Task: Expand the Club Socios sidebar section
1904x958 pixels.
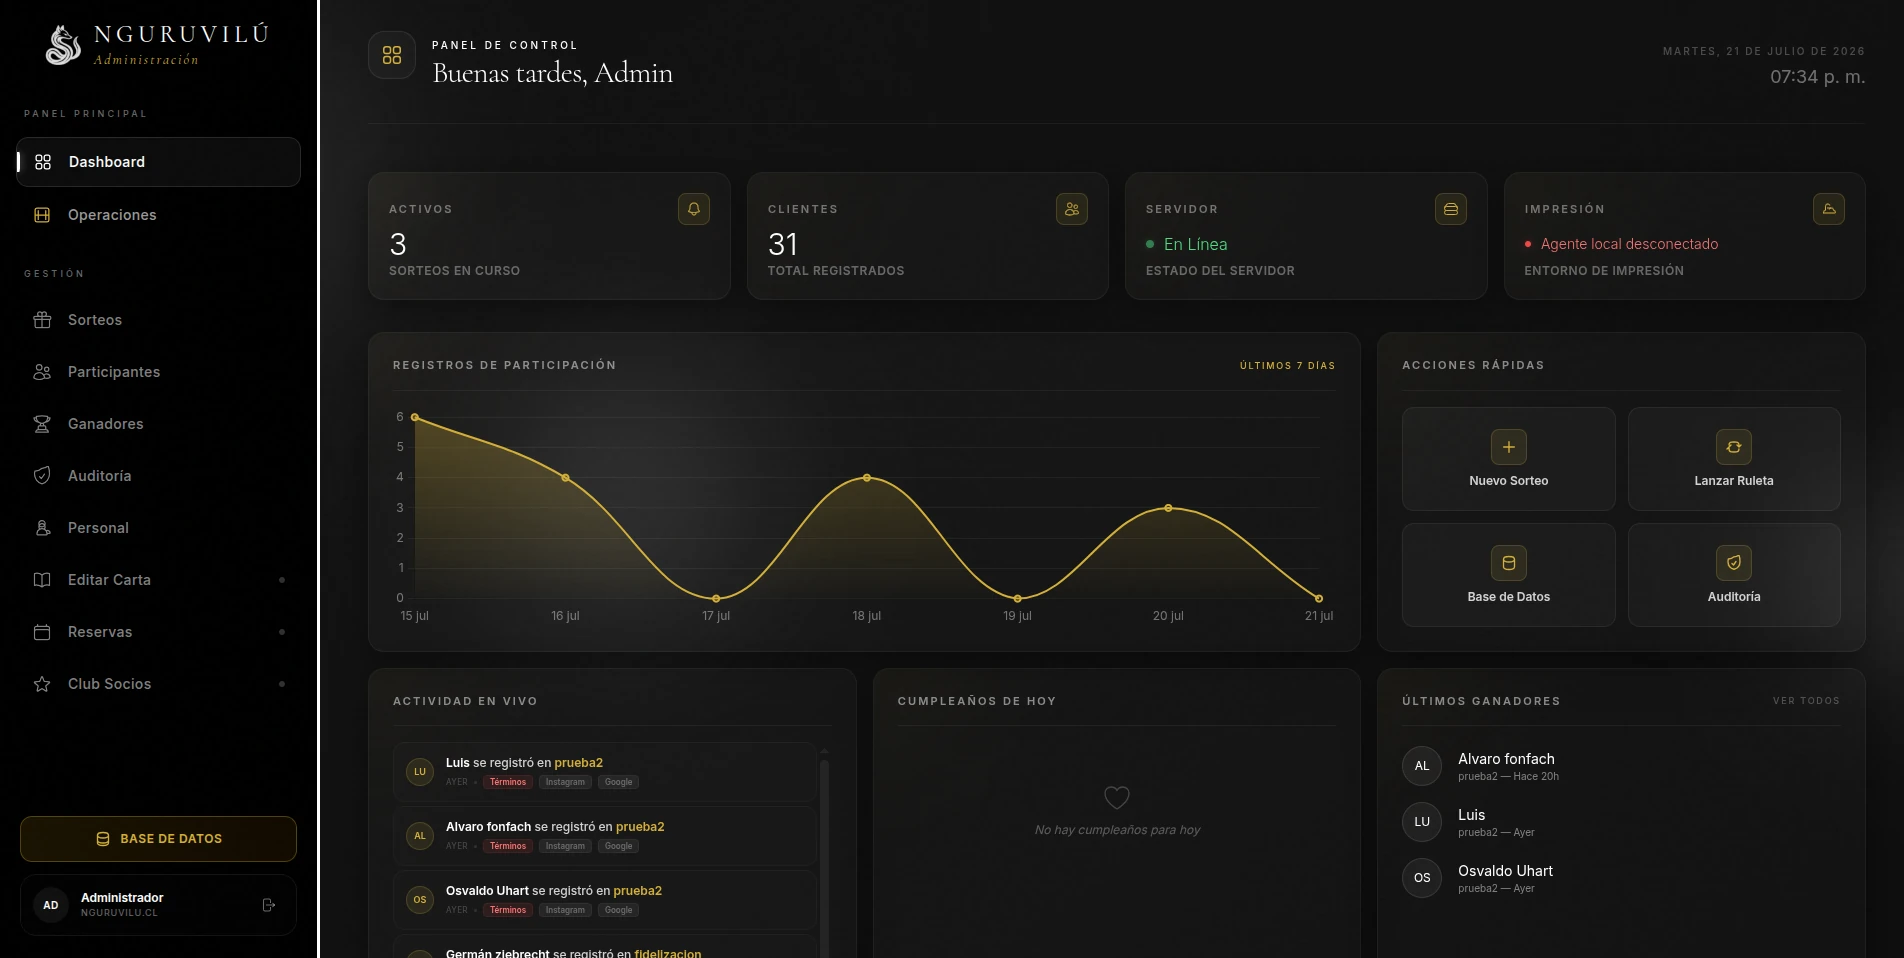Action: [x=159, y=684]
